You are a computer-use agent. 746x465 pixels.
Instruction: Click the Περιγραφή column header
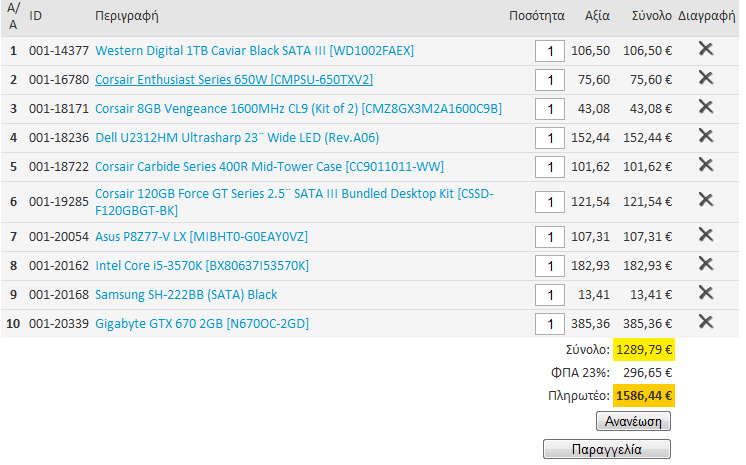click(127, 16)
